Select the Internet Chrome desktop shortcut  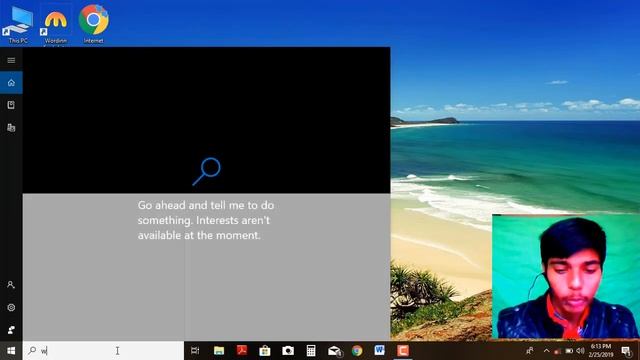click(93, 24)
